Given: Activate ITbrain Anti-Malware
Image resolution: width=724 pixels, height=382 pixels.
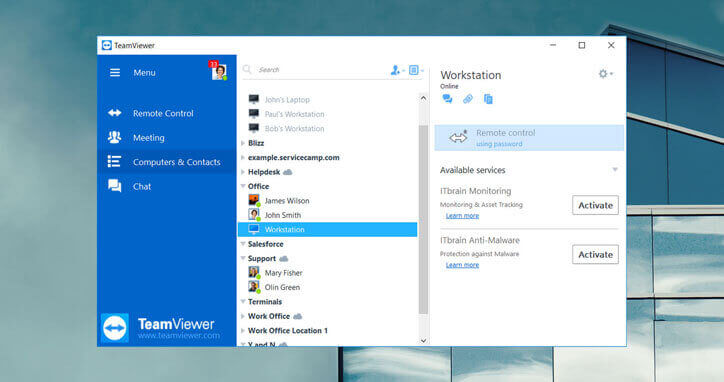Looking at the screenshot, I should tap(595, 255).
